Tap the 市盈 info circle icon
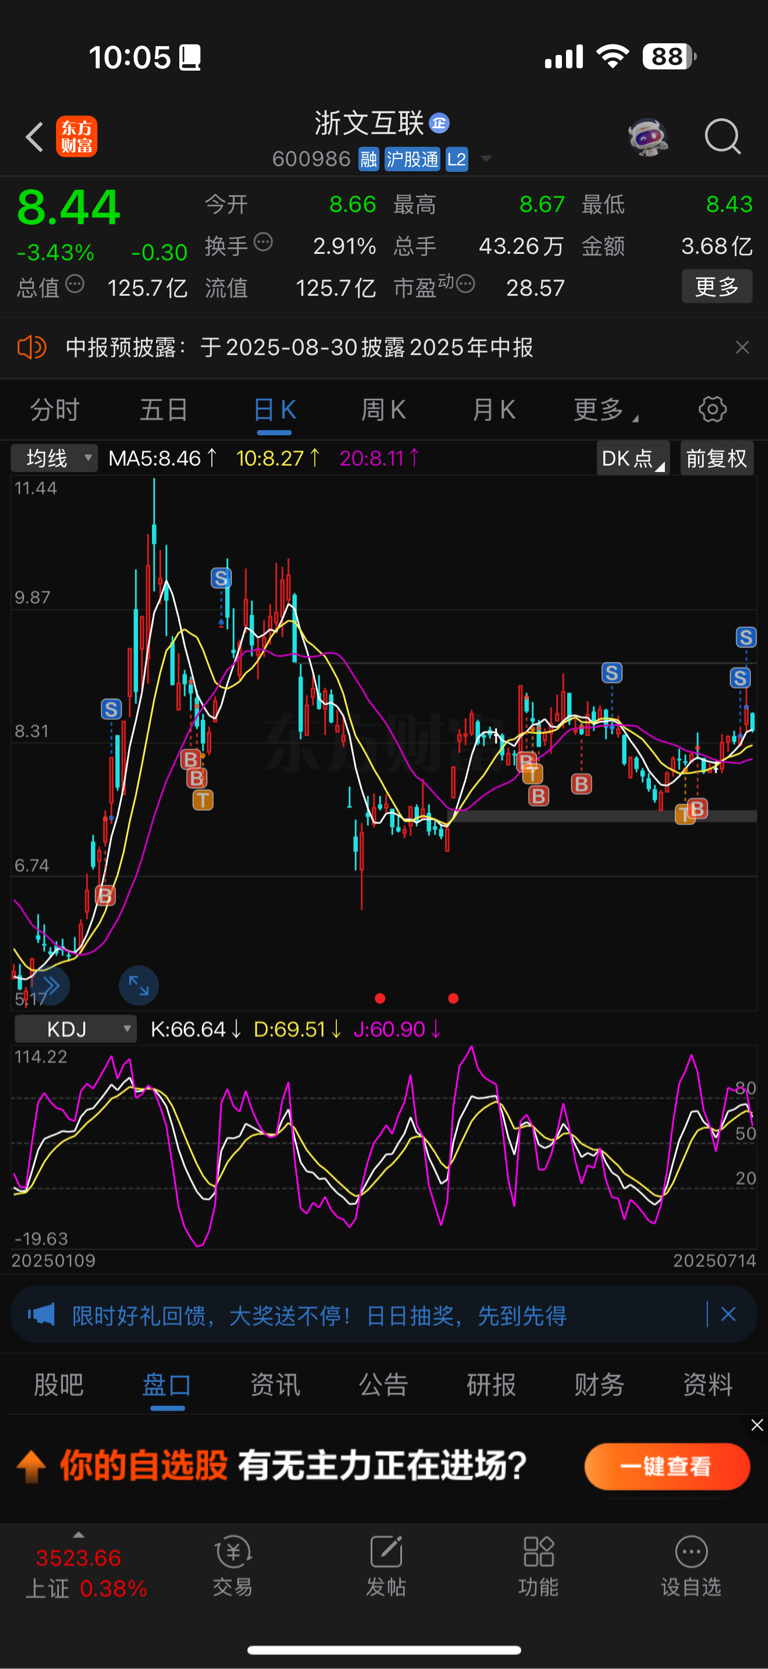The height and width of the screenshot is (1669, 768). click(x=465, y=285)
